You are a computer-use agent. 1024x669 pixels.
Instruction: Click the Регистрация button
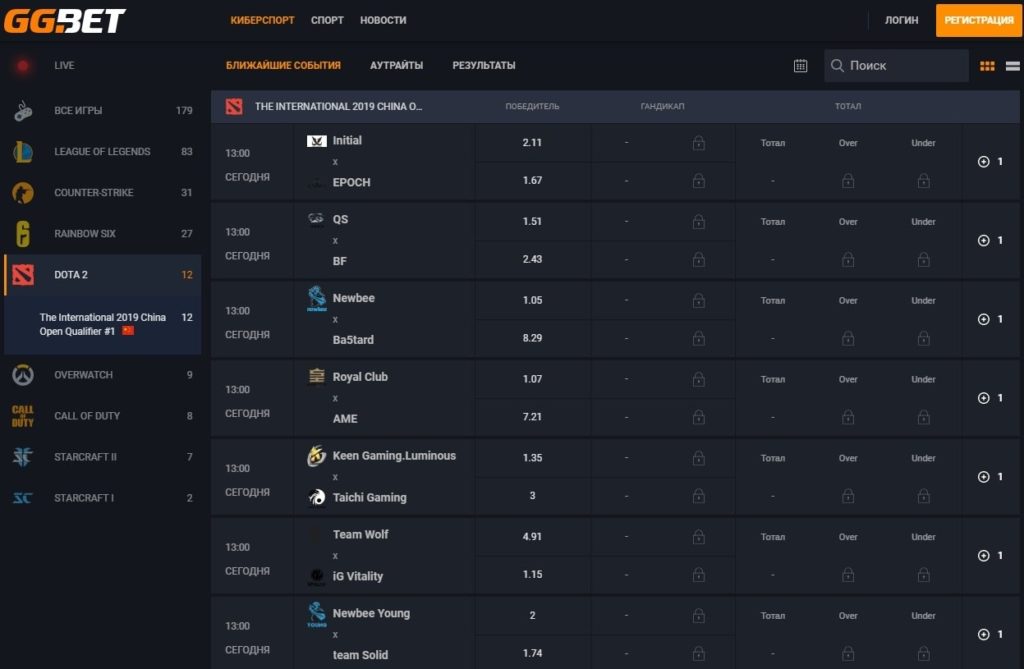coord(978,20)
